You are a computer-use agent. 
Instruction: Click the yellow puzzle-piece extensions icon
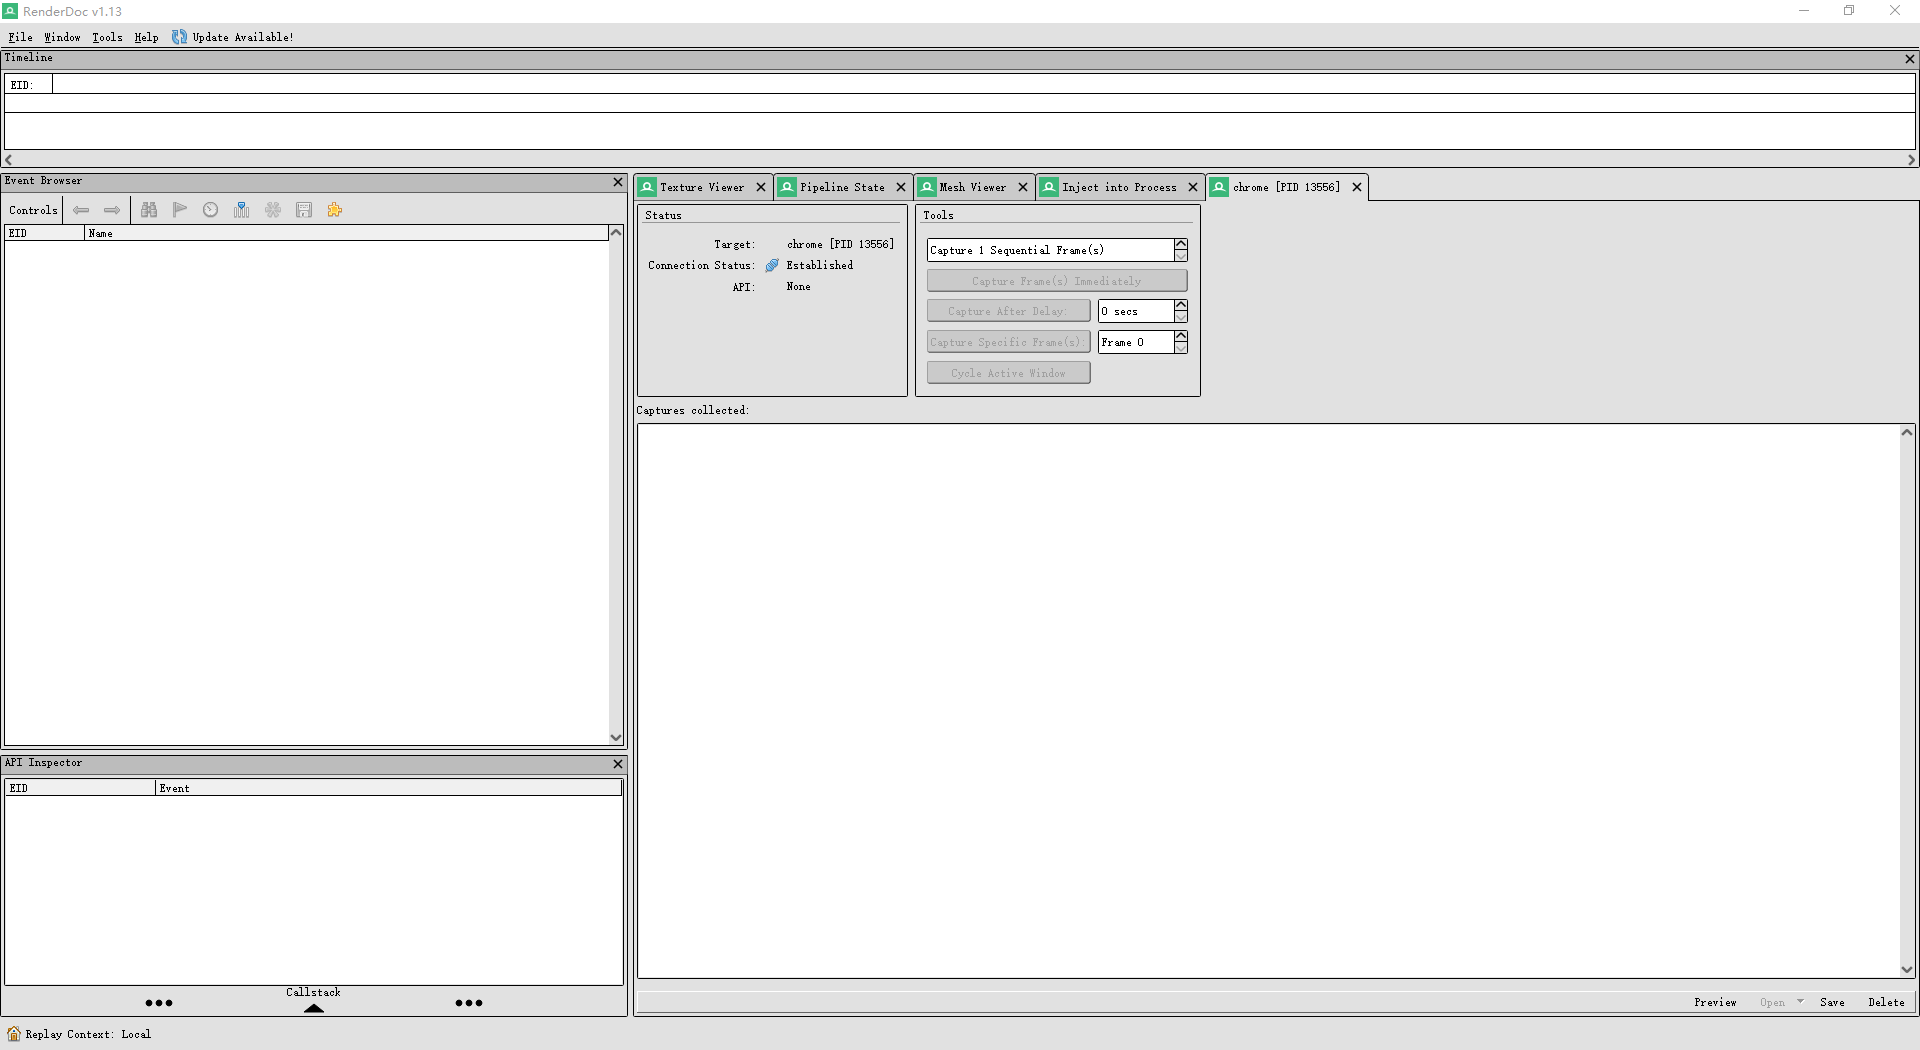334,210
